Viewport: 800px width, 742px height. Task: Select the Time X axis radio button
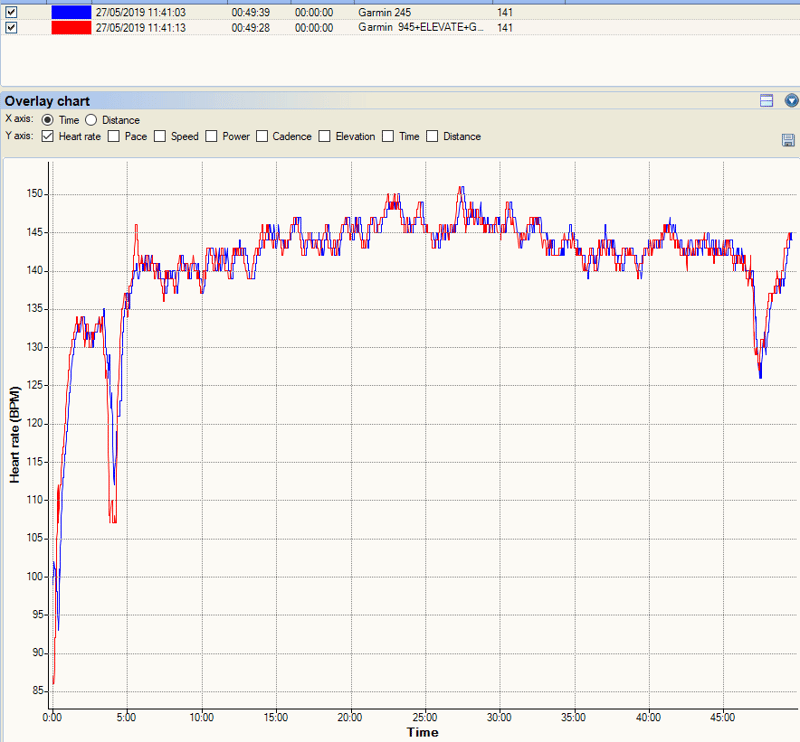(47, 120)
